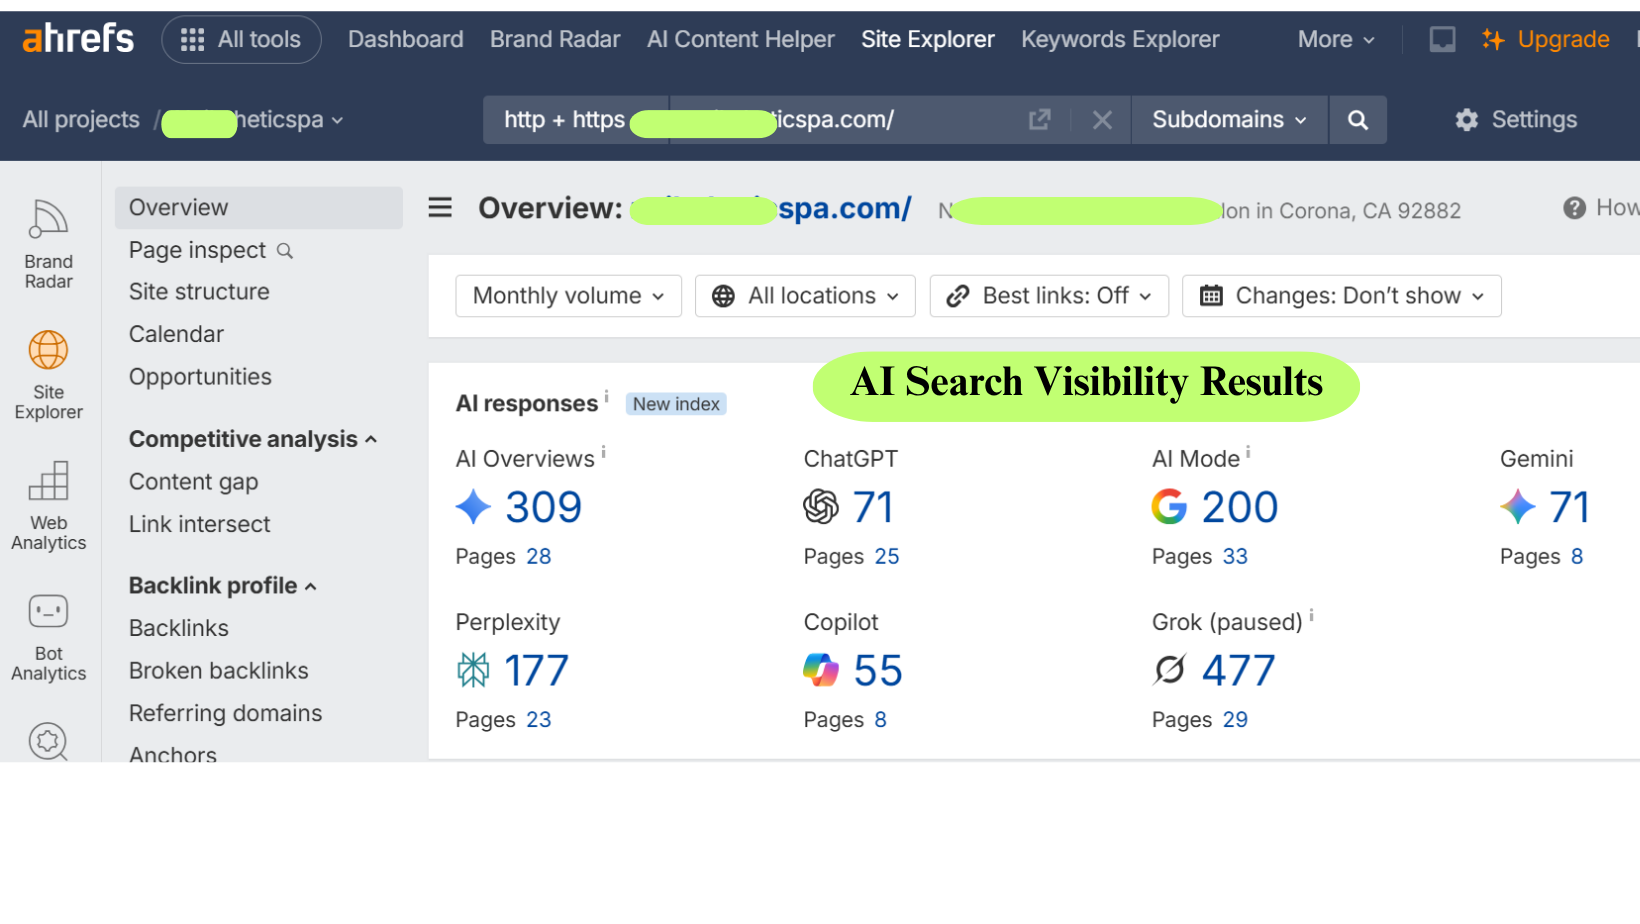Viewport: 1640px width, 924px height.
Task: Open Opportunities
Action: [x=200, y=377]
